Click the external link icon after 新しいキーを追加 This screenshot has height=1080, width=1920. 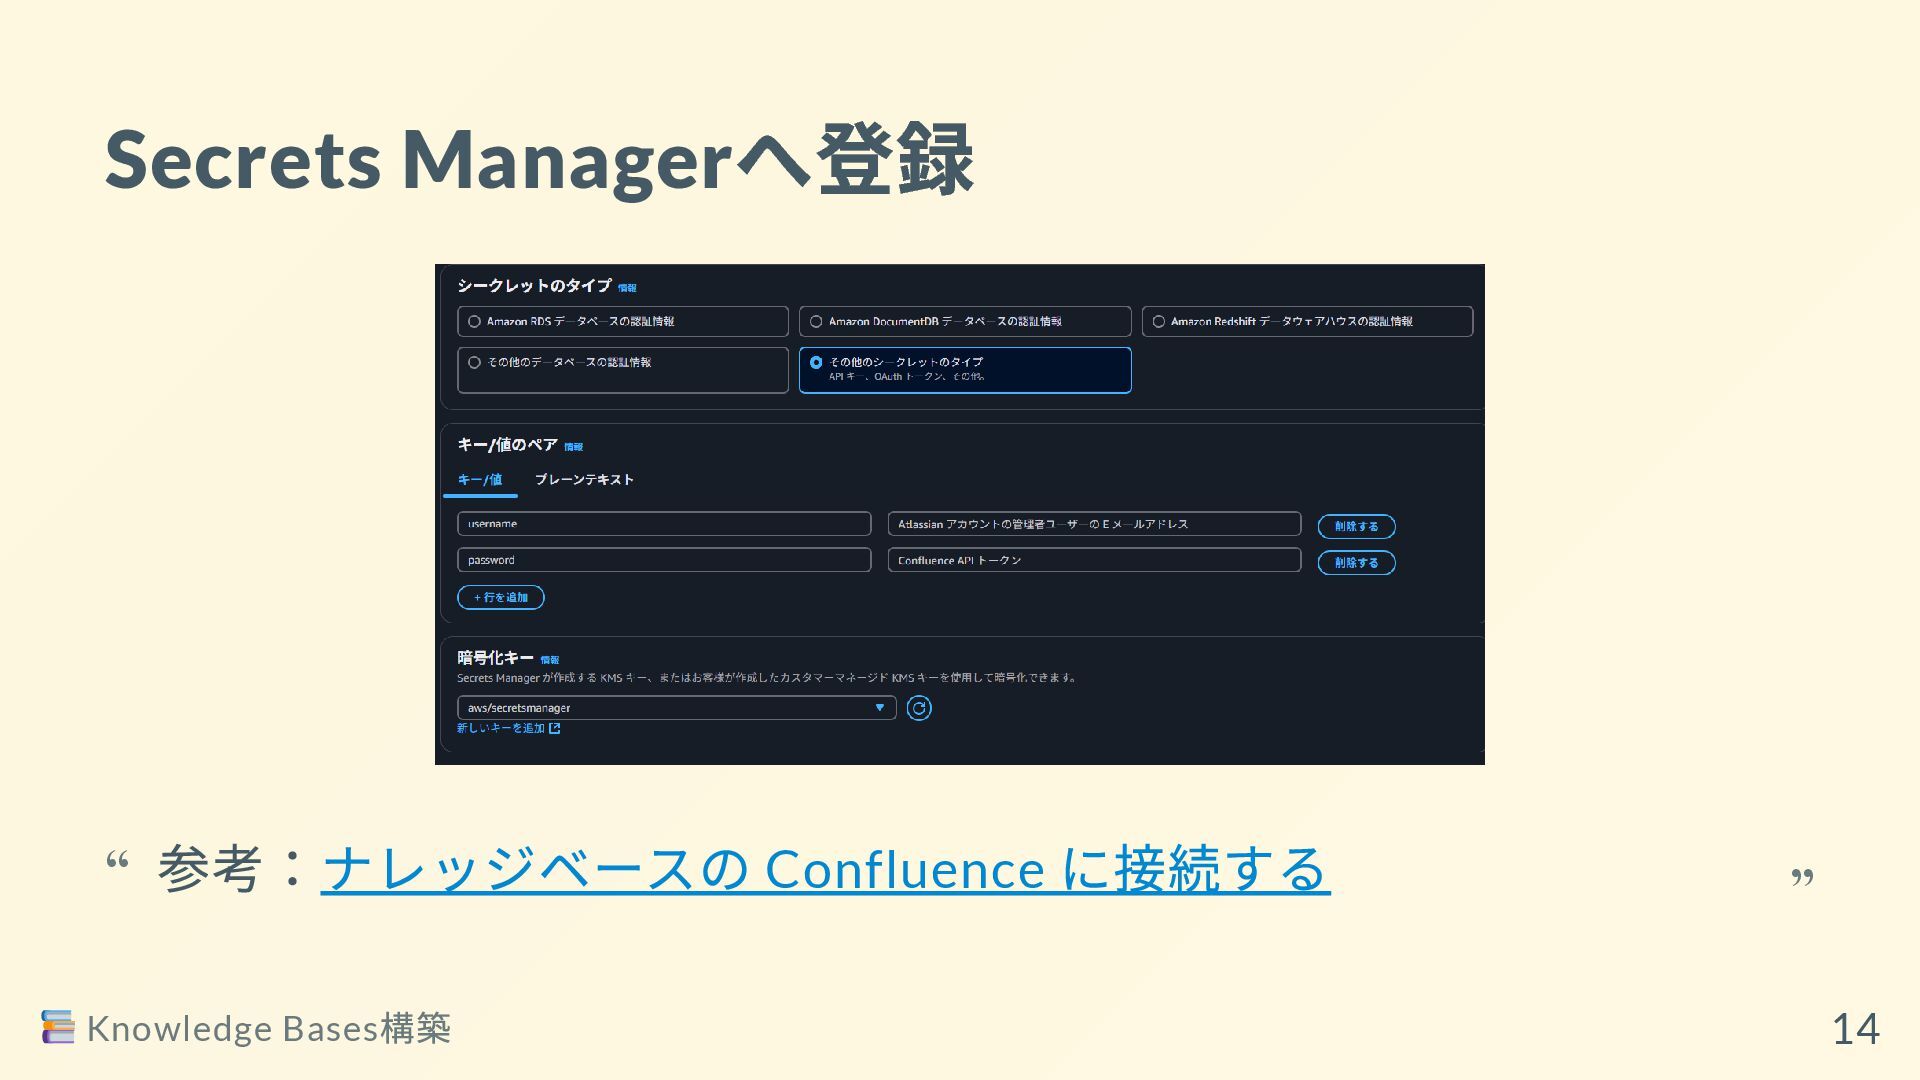(x=555, y=728)
